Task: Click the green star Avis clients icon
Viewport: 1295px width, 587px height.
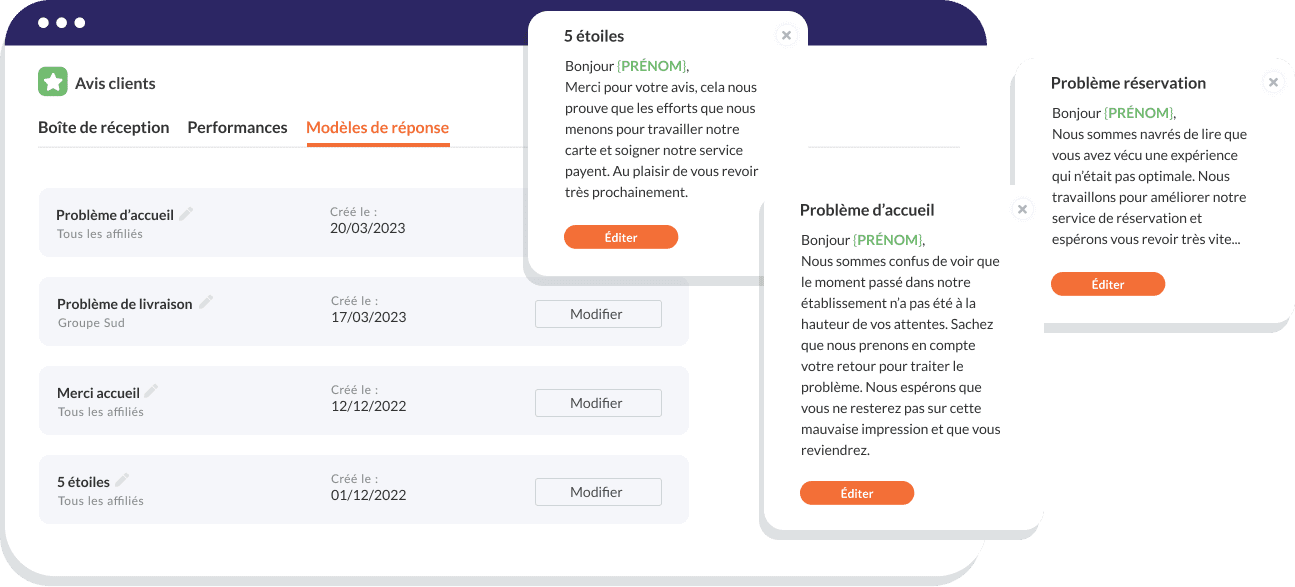Action: point(52,82)
